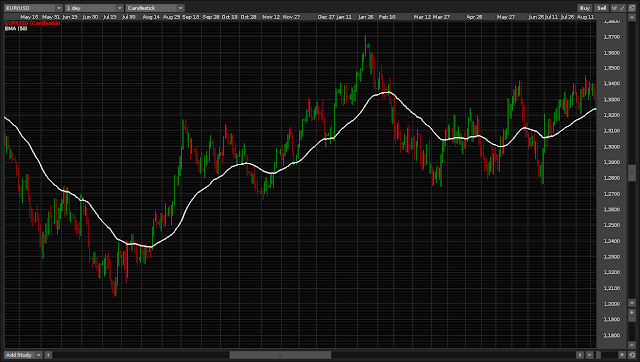Select the trend line drawing tool icon

[x=622, y=8]
